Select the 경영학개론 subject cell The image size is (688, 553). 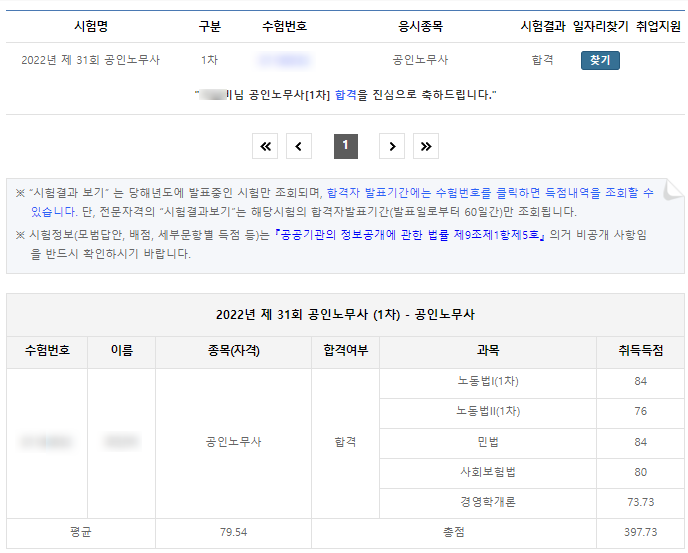488,502
